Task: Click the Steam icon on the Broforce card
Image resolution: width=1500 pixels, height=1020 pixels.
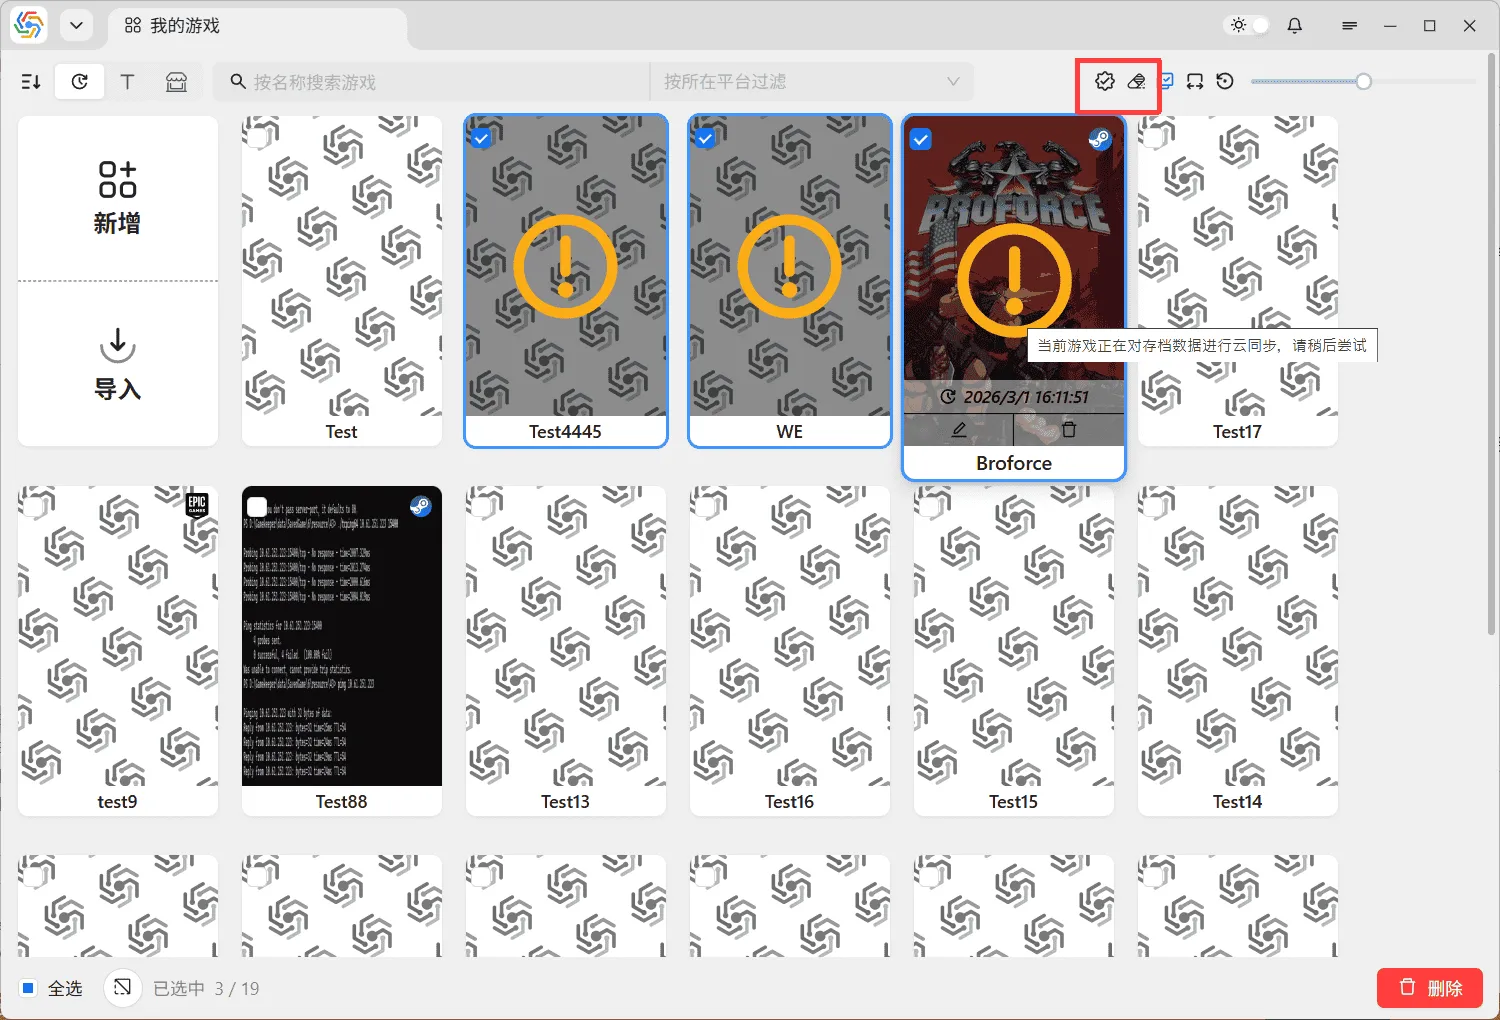Action: click(x=1101, y=140)
